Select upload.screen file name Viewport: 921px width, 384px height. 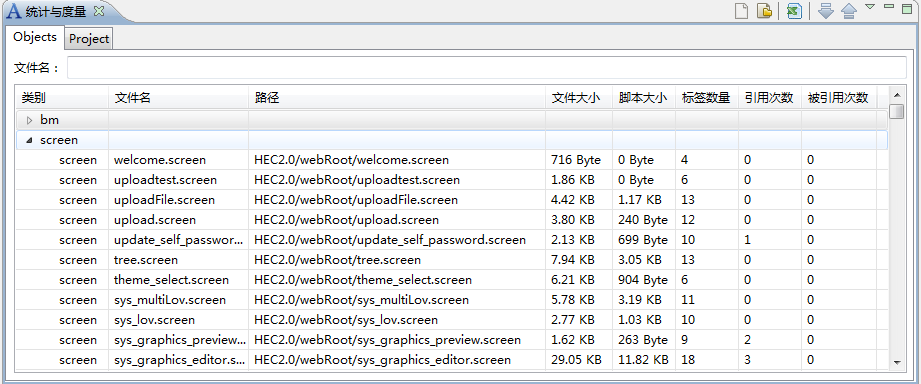154,220
